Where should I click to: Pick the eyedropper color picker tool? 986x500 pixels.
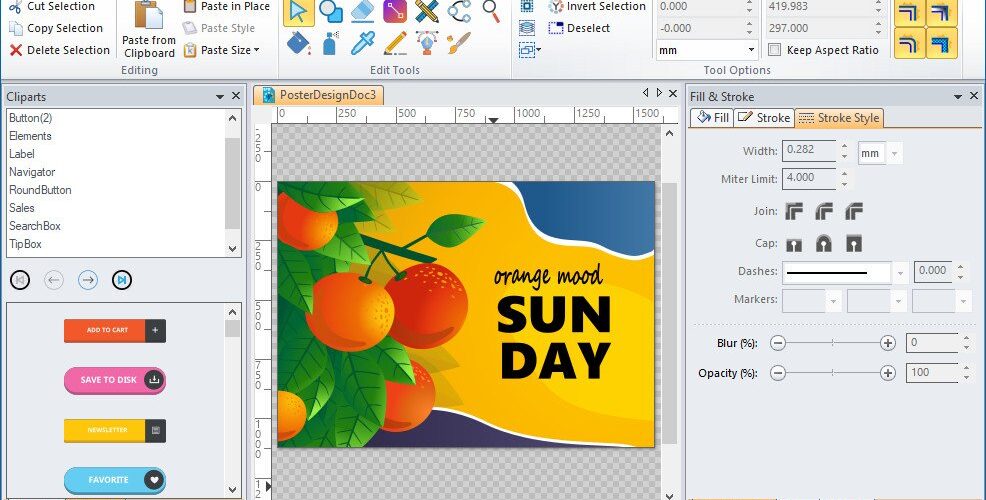pyautogui.click(x=363, y=43)
